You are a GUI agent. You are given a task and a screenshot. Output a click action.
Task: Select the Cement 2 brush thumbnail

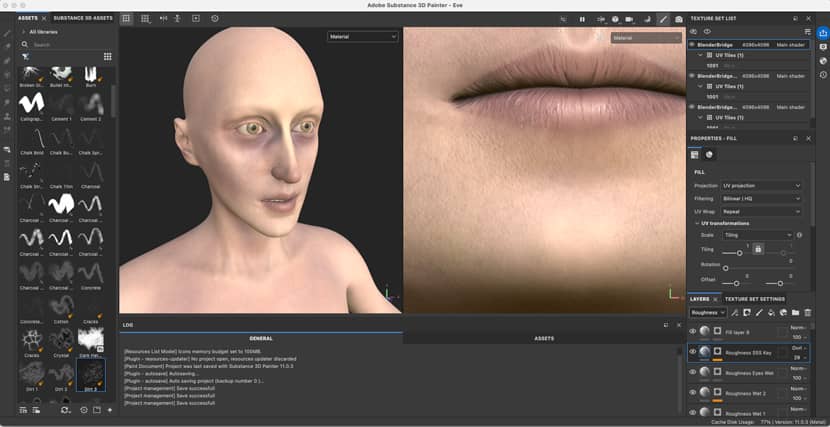(x=91, y=106)
